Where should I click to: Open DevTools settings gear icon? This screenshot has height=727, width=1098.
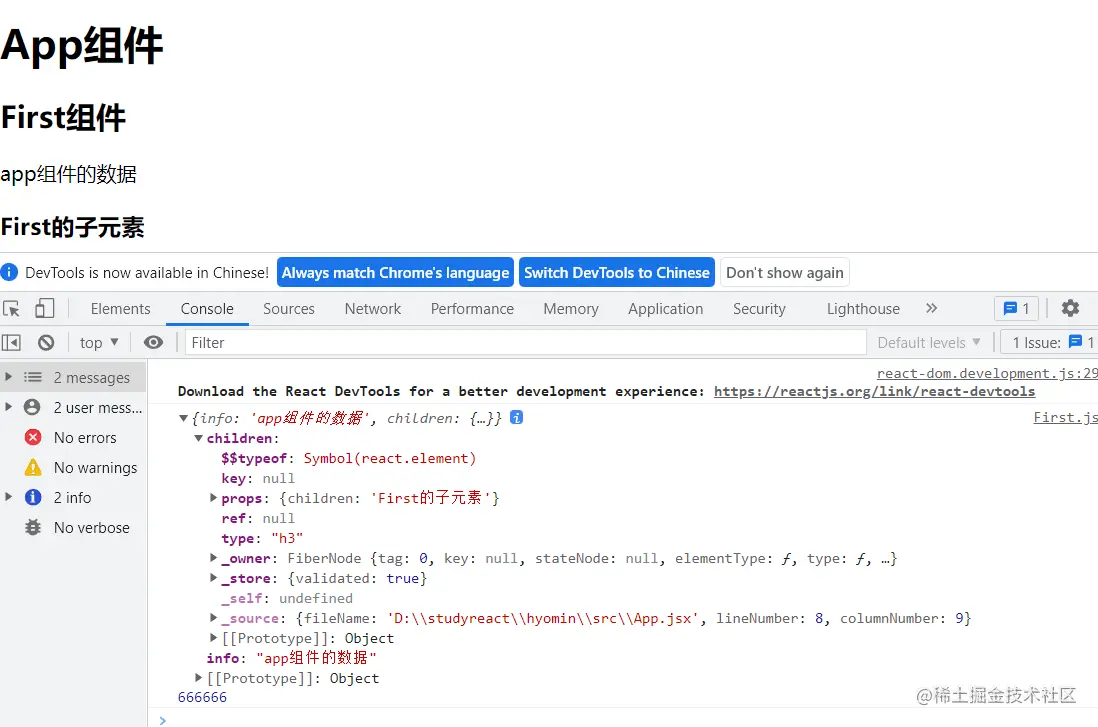[1070, 308]
